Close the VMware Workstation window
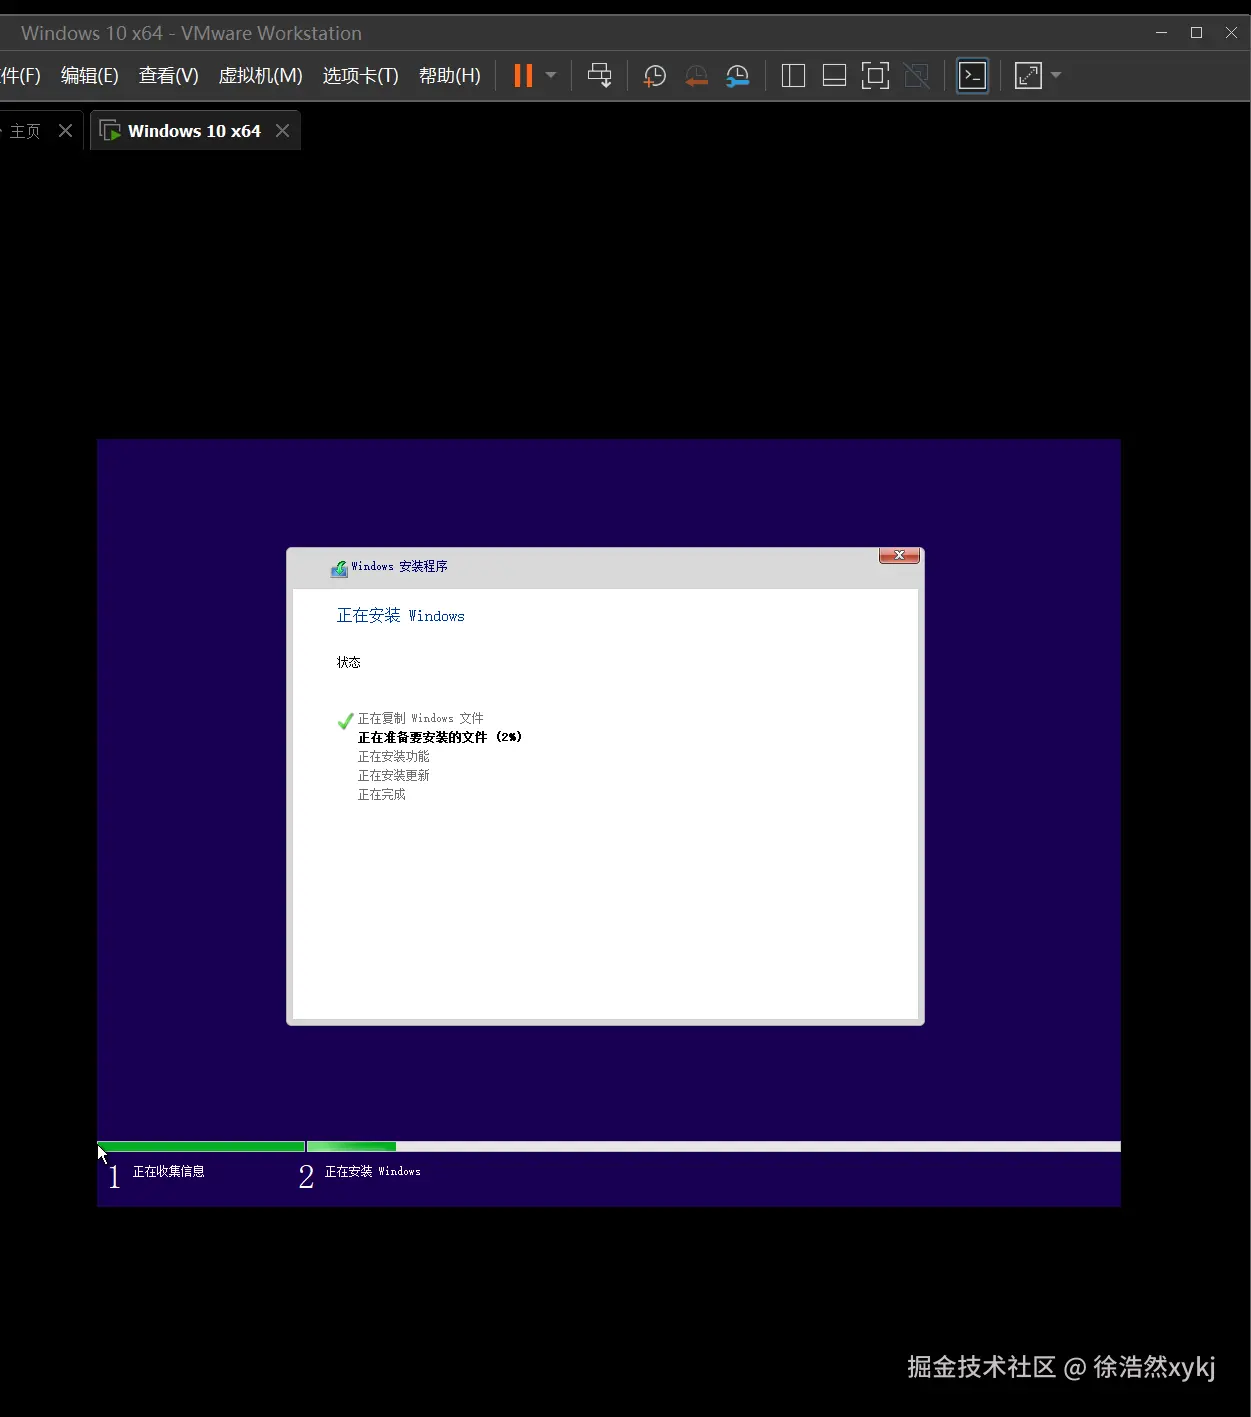This screenshot has height=1417, width=1251. pyautogui.click(x=1232, y=33)
